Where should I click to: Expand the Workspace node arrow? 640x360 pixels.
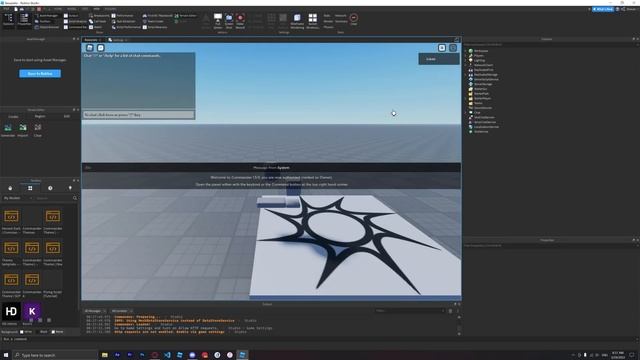pos(465,51)
